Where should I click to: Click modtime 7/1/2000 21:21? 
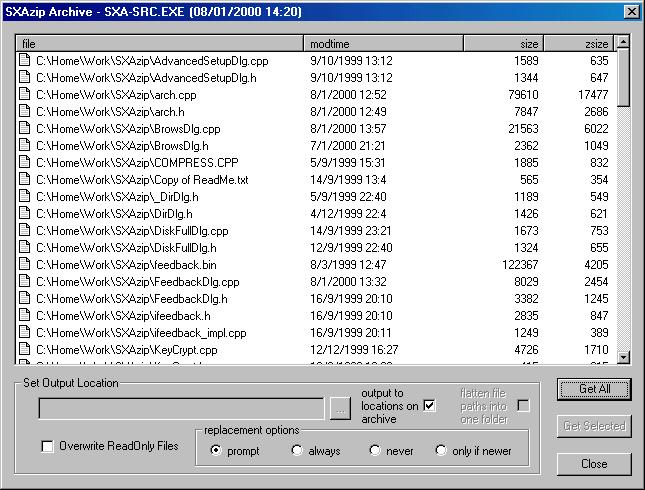pyautogui.click(x=348, y=146)
